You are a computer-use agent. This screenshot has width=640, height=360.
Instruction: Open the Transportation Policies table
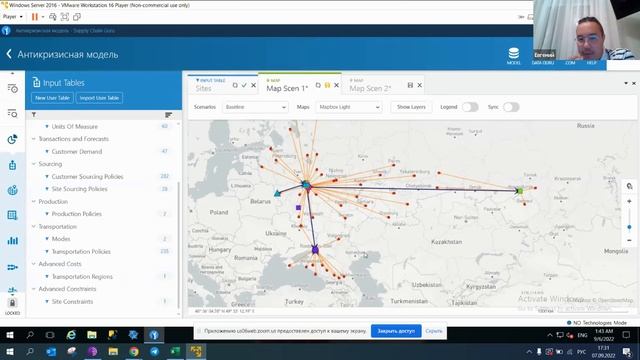pyautogui.click(x=81, y=251)
